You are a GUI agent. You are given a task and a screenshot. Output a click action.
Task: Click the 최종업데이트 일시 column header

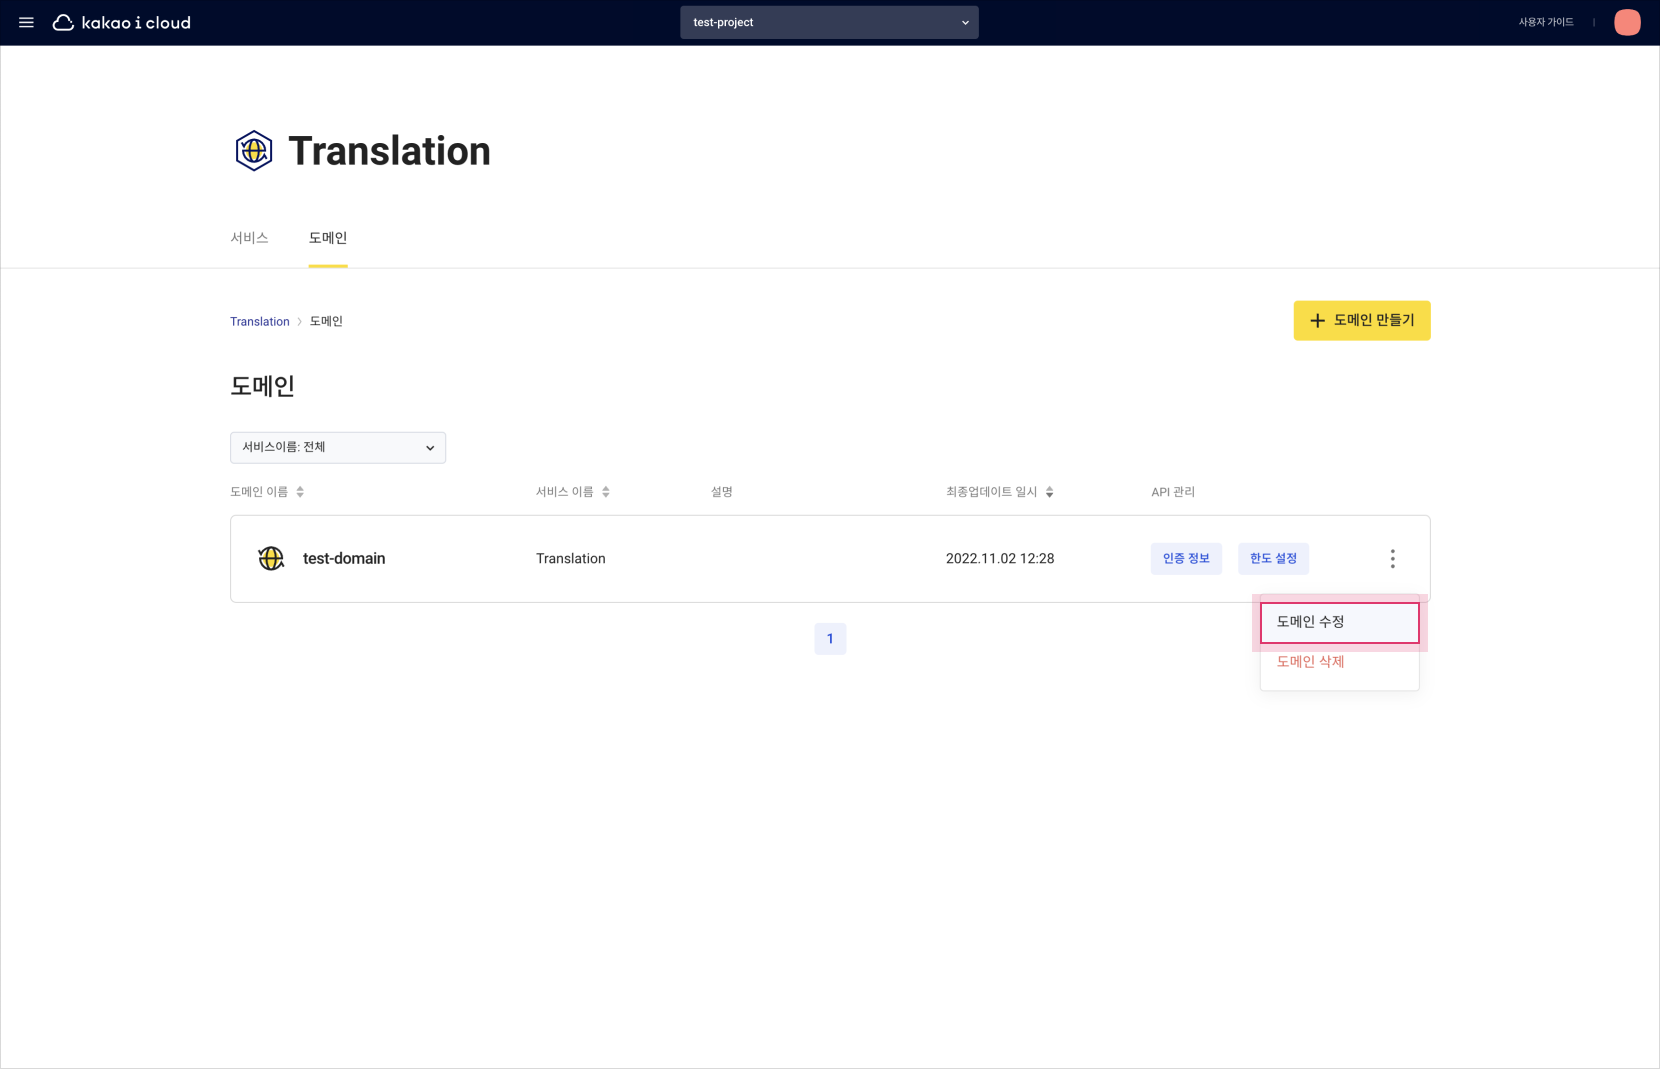click(x=992, y=492)
